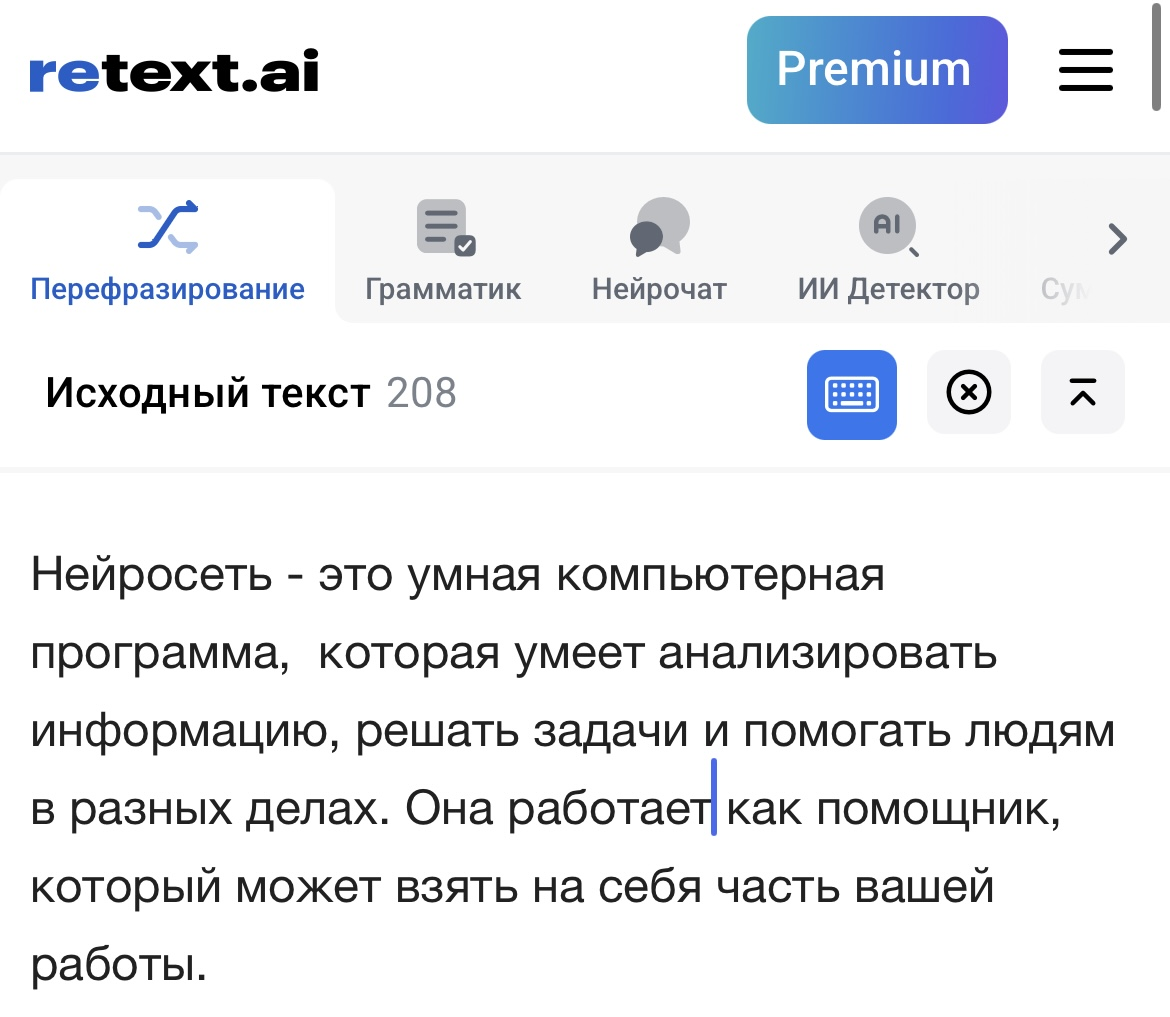Place cursor in the source text field
1170x1017 pixels.
pos(570,770)
